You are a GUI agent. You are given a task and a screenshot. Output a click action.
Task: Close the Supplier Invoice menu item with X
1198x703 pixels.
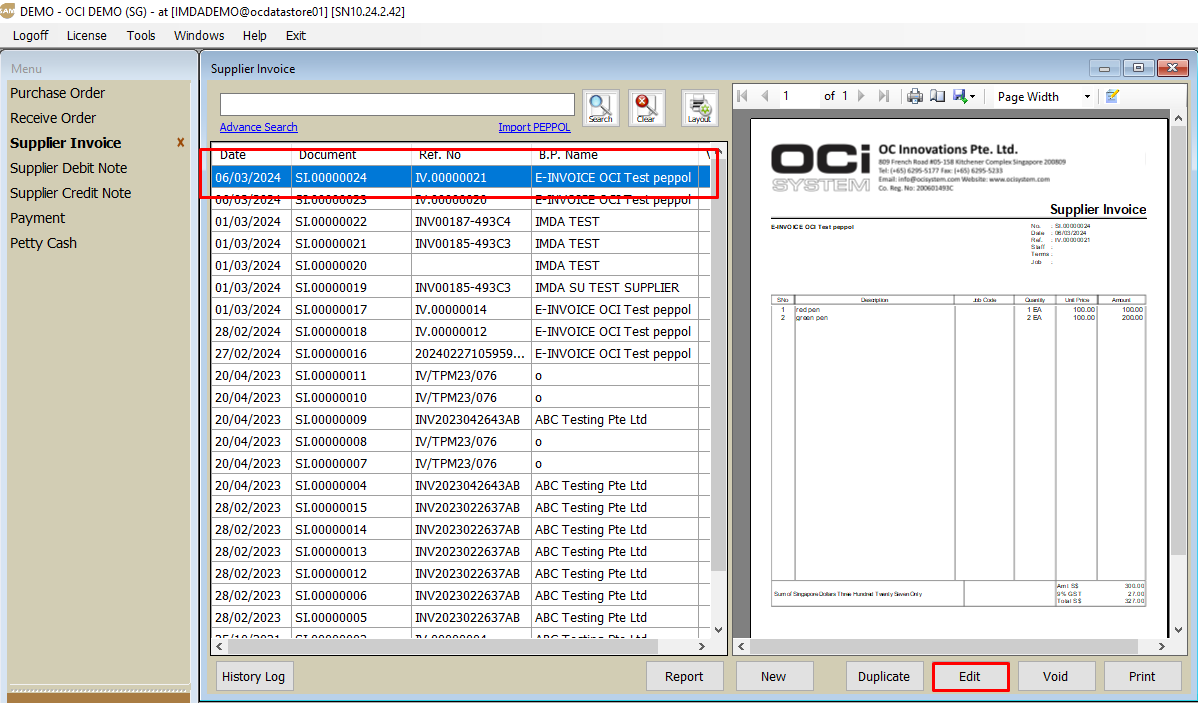[x=180, y=143]
